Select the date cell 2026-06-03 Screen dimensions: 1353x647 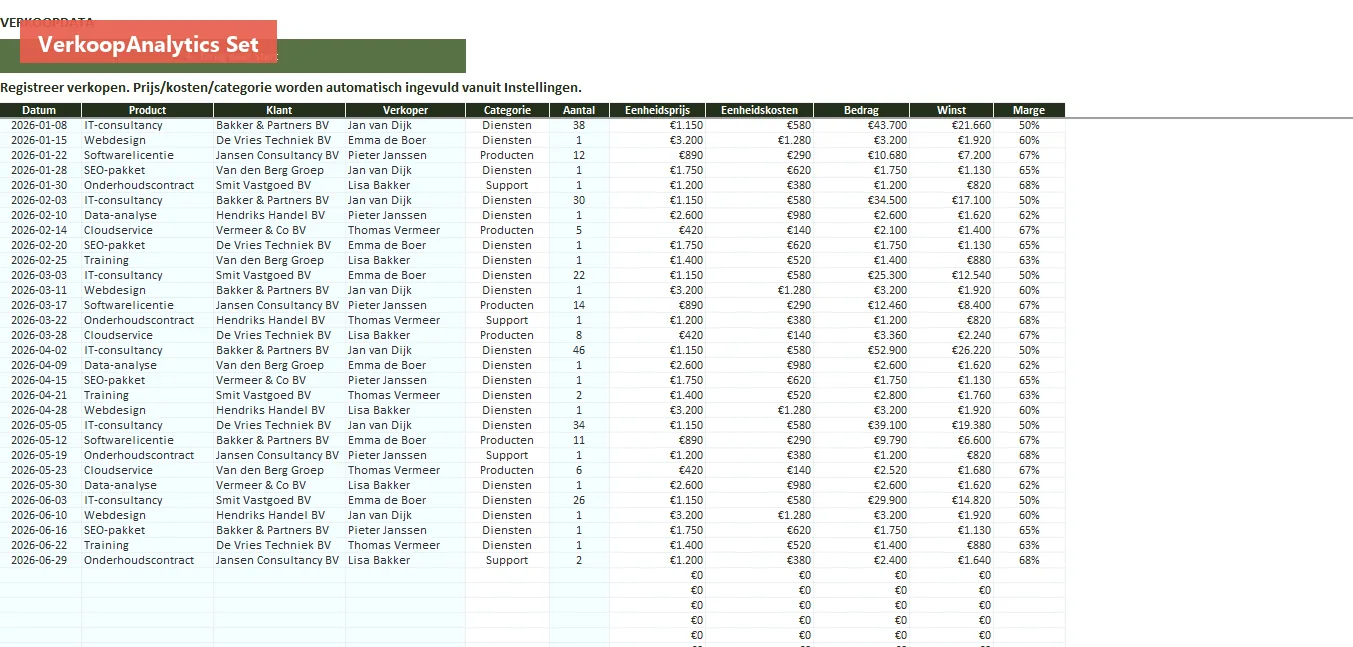tap(39, 500)
